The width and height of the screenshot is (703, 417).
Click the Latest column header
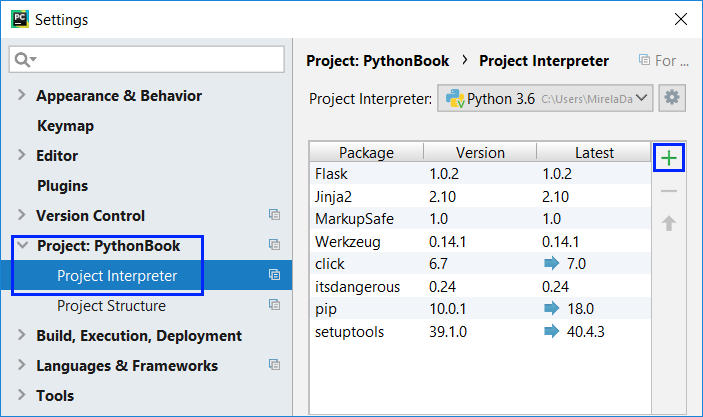tap(594, 152)
